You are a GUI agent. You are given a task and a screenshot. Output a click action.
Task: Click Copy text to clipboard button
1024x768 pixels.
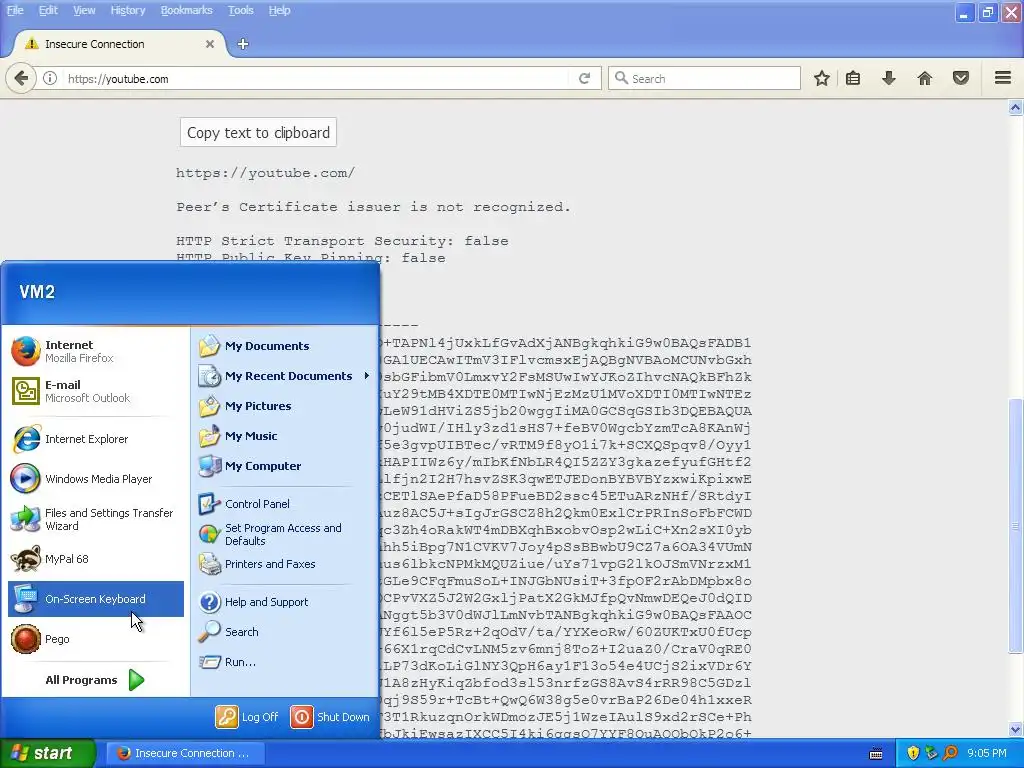coord(258,133)
